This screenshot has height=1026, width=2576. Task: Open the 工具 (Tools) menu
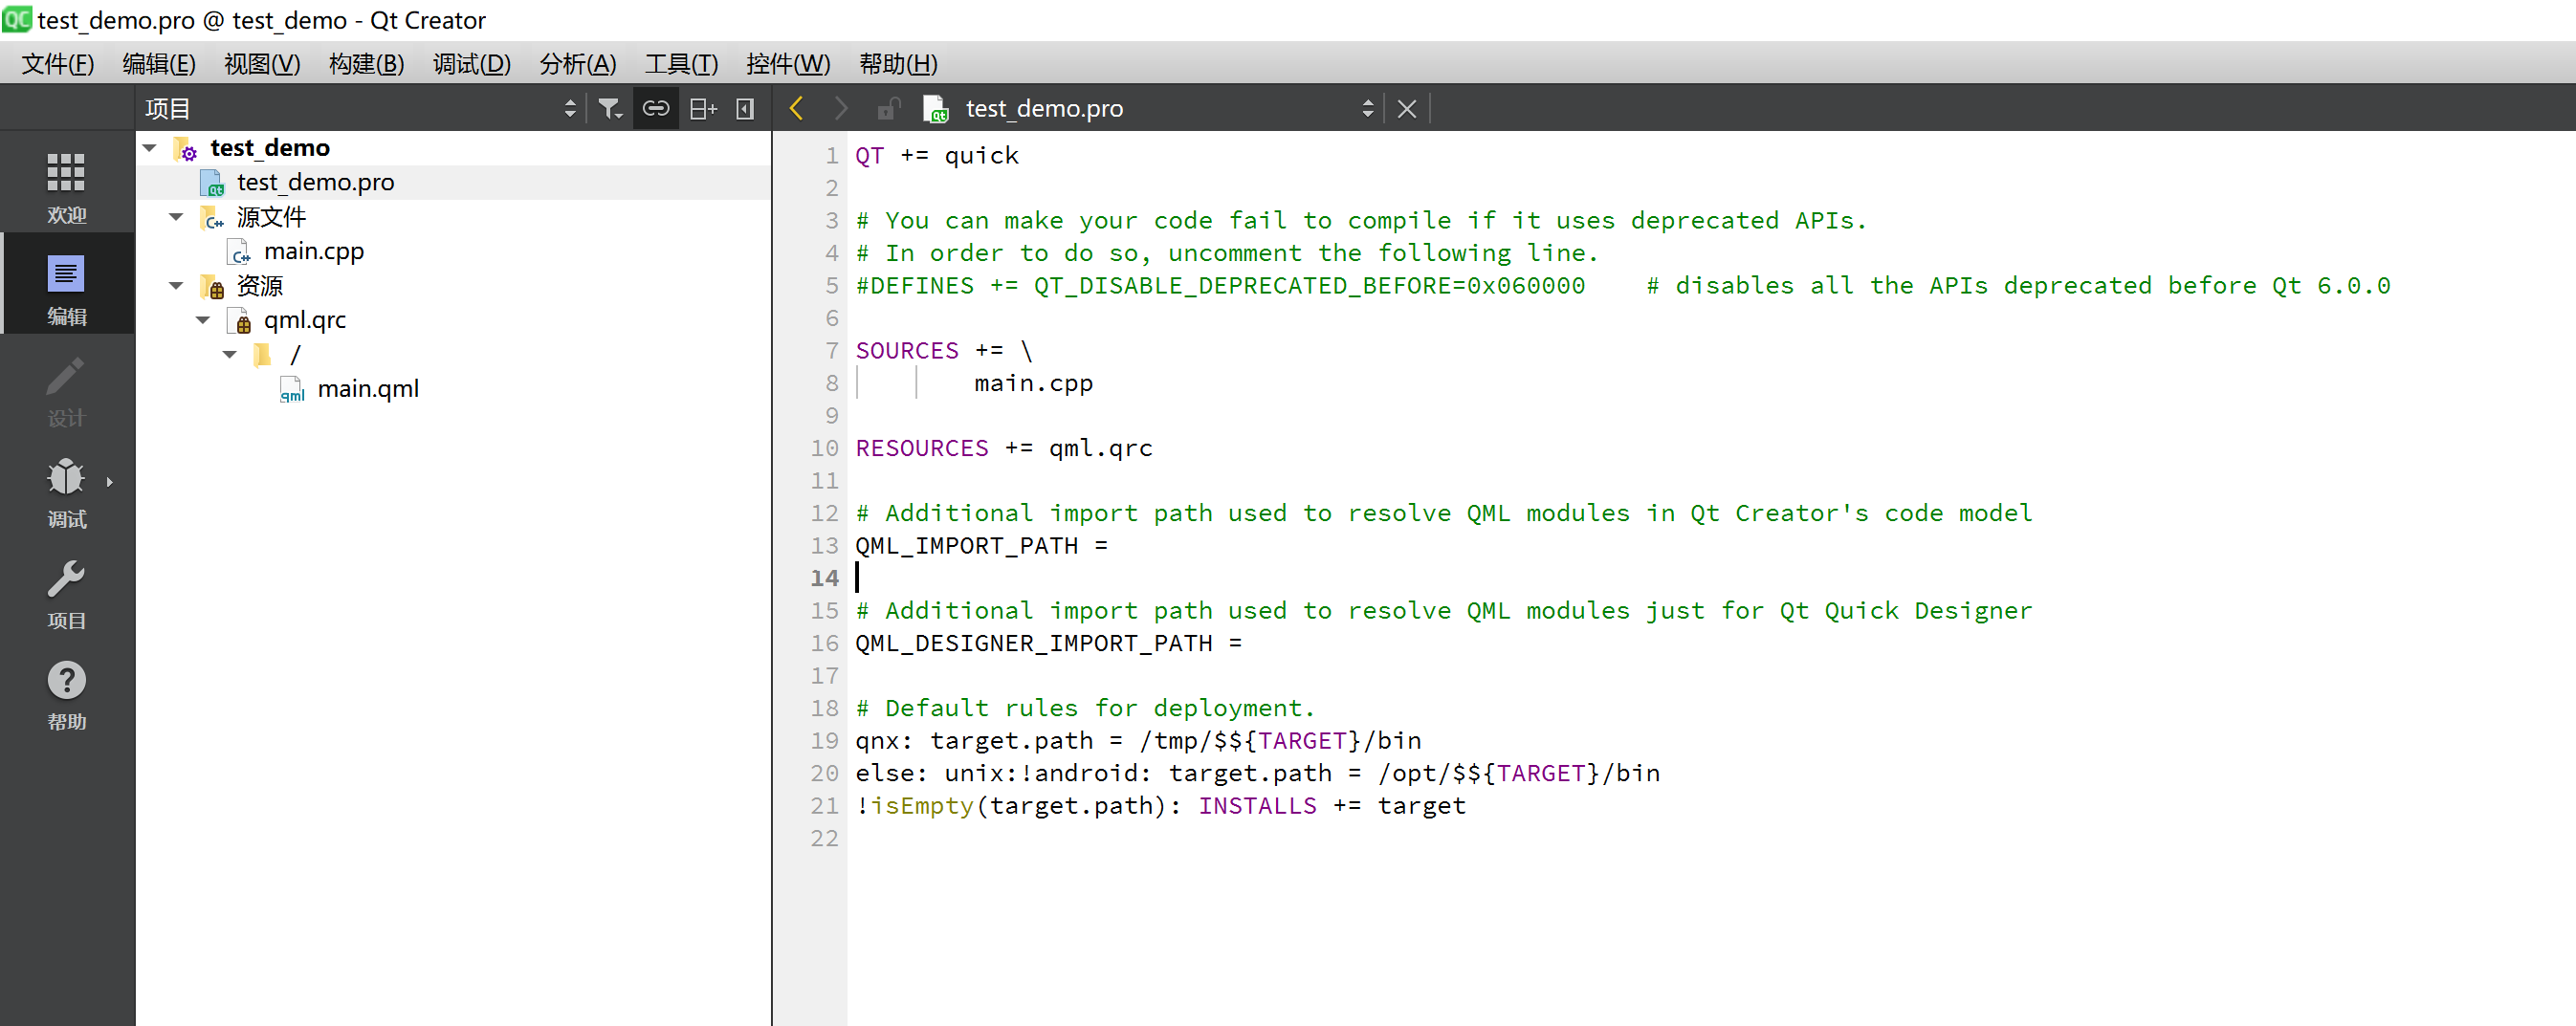[682, 64]
